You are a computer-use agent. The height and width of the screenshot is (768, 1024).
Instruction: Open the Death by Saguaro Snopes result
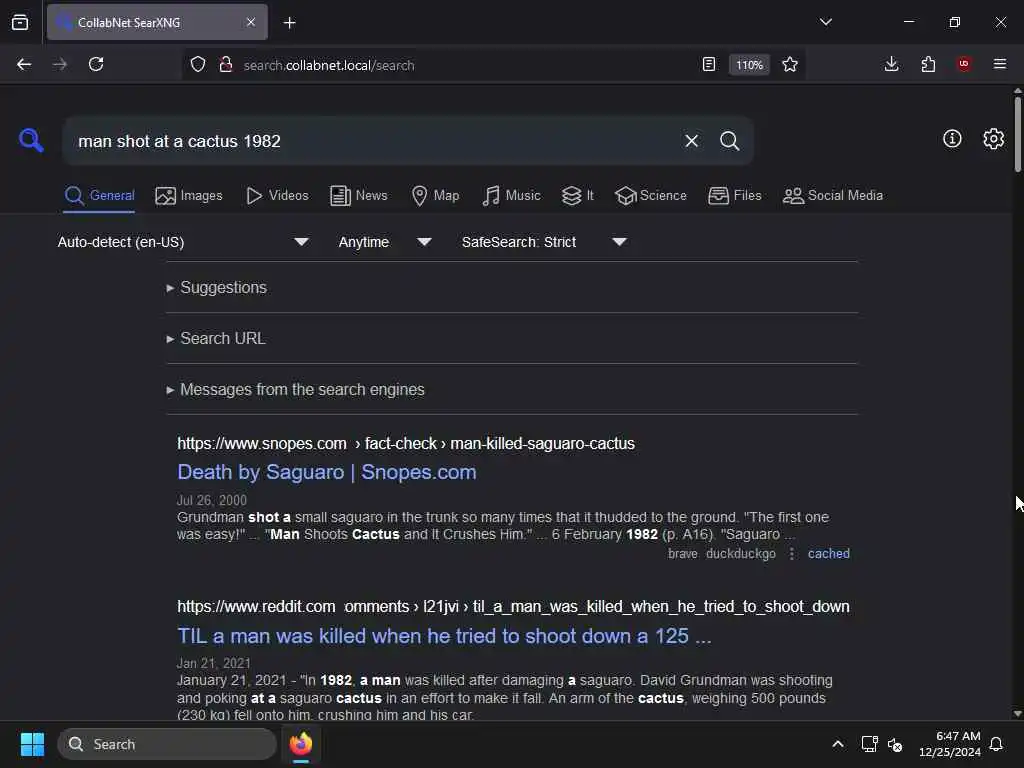point(327,472)
